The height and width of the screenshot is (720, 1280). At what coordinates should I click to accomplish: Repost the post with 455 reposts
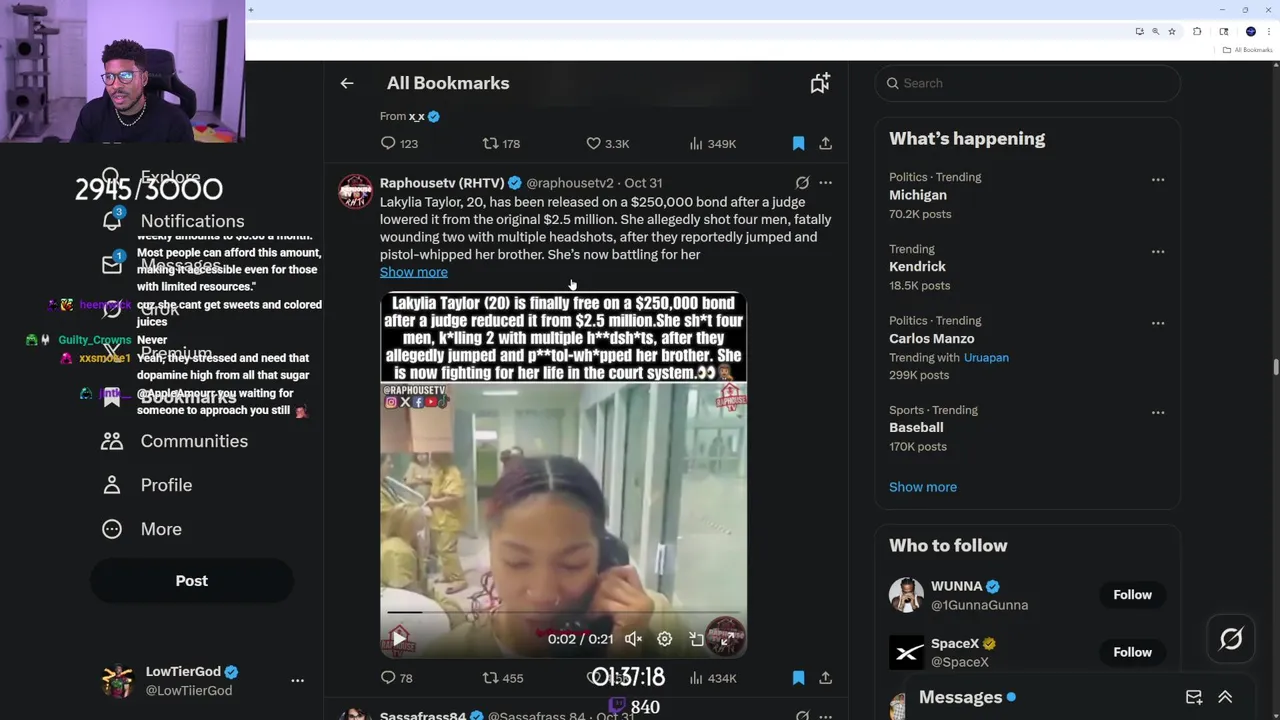tap(503, 678)
